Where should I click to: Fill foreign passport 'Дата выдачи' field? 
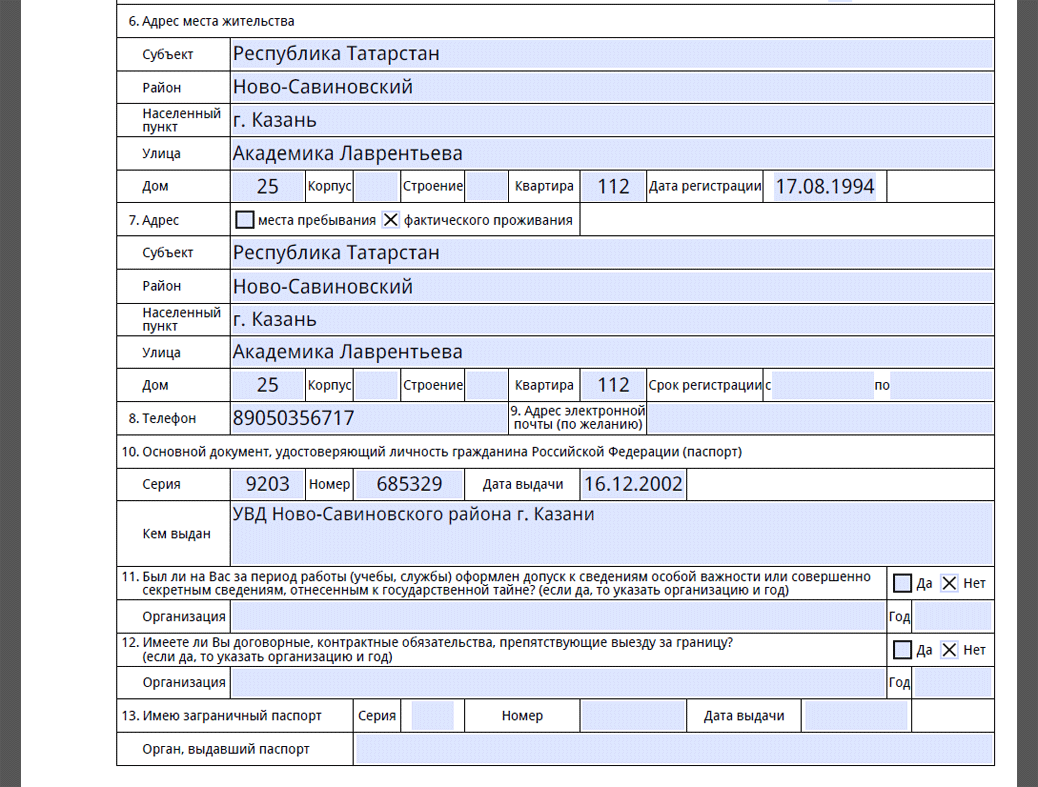tap(856, 716)
